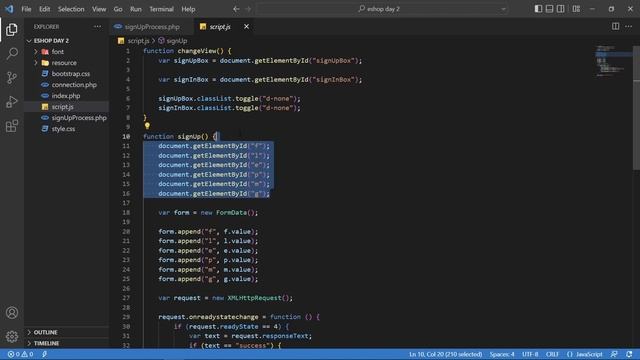
Task: Open View menu
Action: [99, 9]
